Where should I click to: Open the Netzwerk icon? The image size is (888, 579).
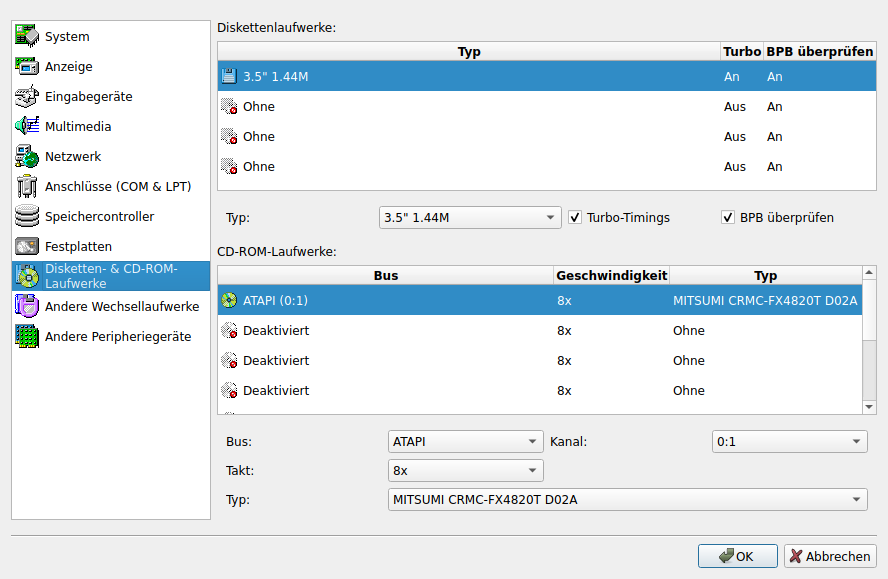coord(27,157)
